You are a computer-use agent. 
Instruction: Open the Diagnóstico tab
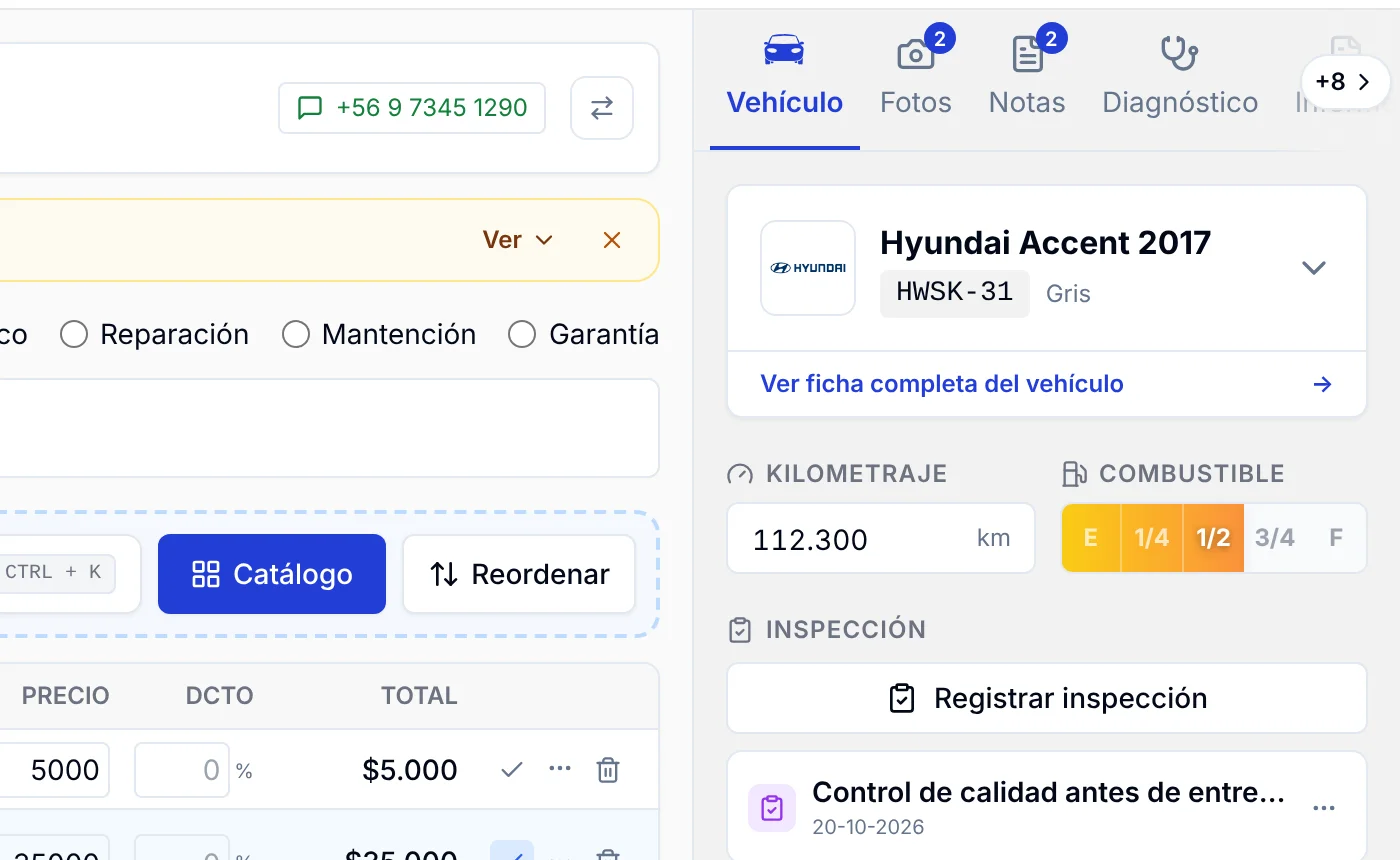click(x=1180, y=76)
